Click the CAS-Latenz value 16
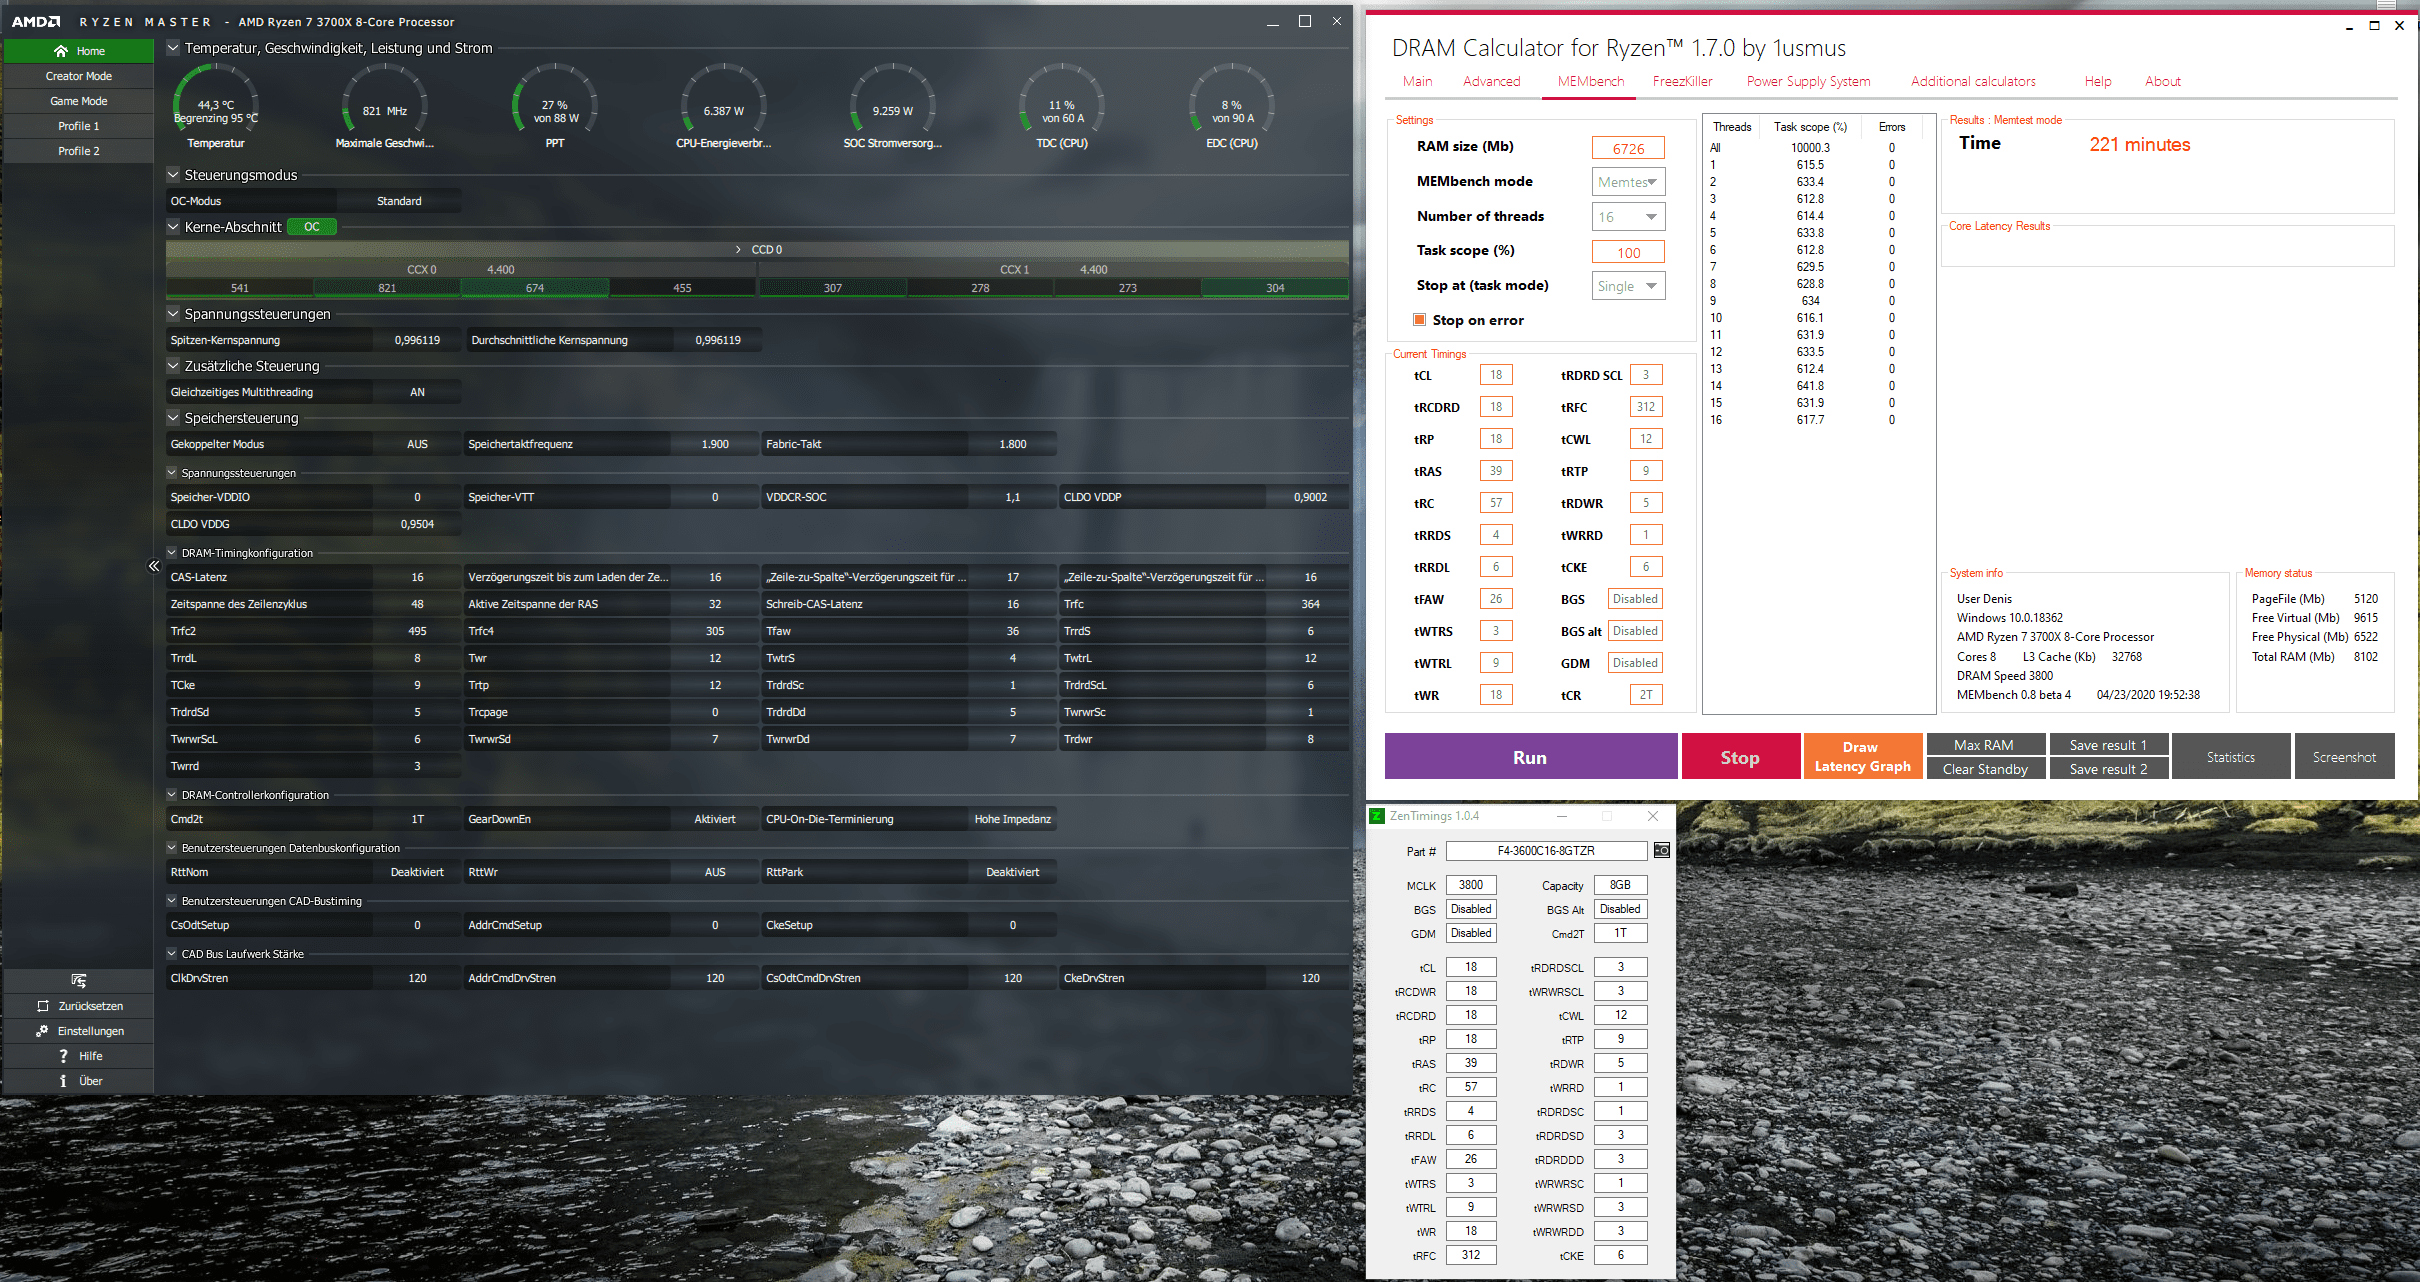 click(417, 577)
